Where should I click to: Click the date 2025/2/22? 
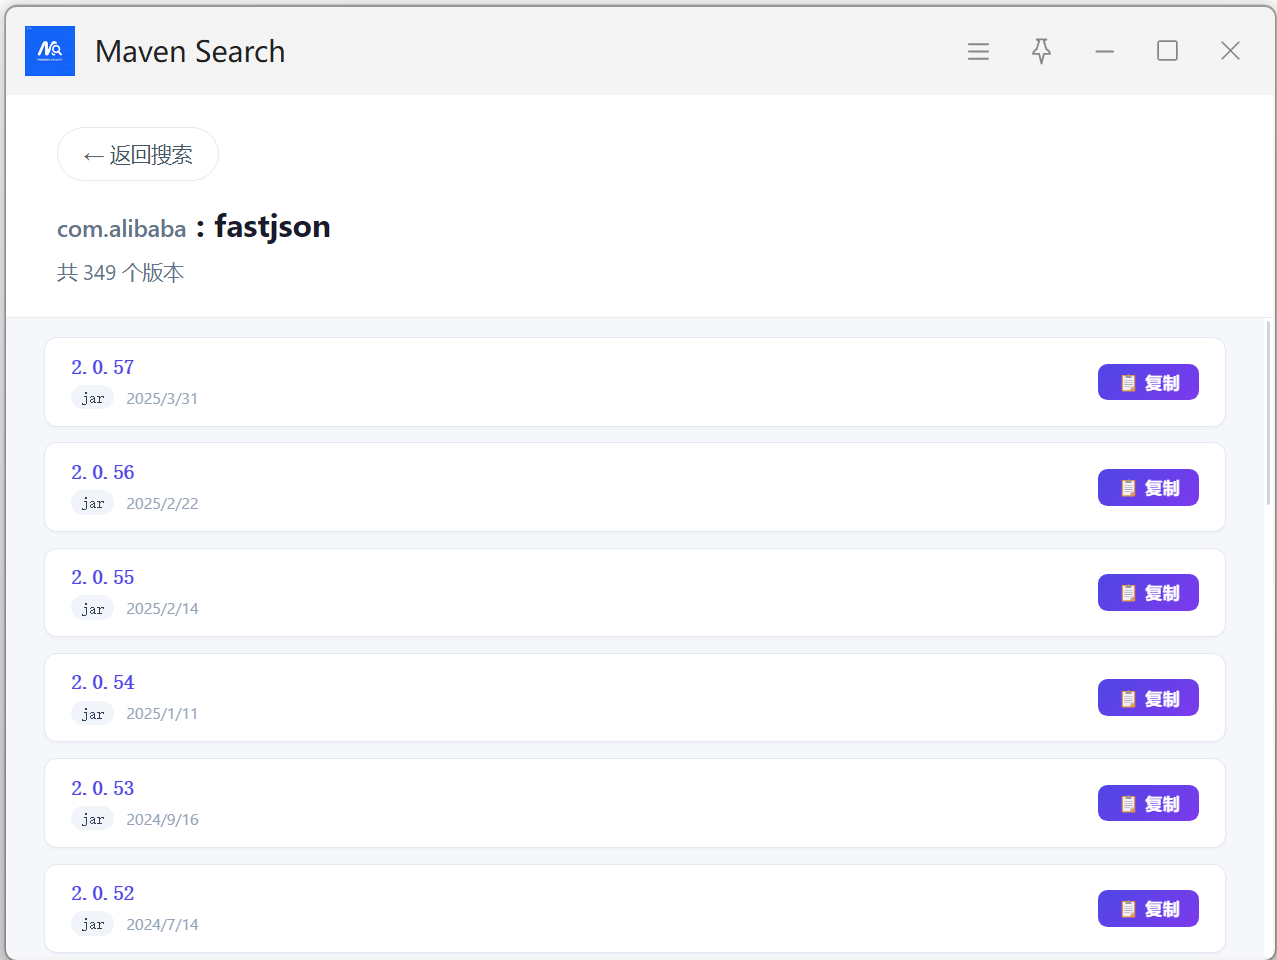[x=162, y=503]
